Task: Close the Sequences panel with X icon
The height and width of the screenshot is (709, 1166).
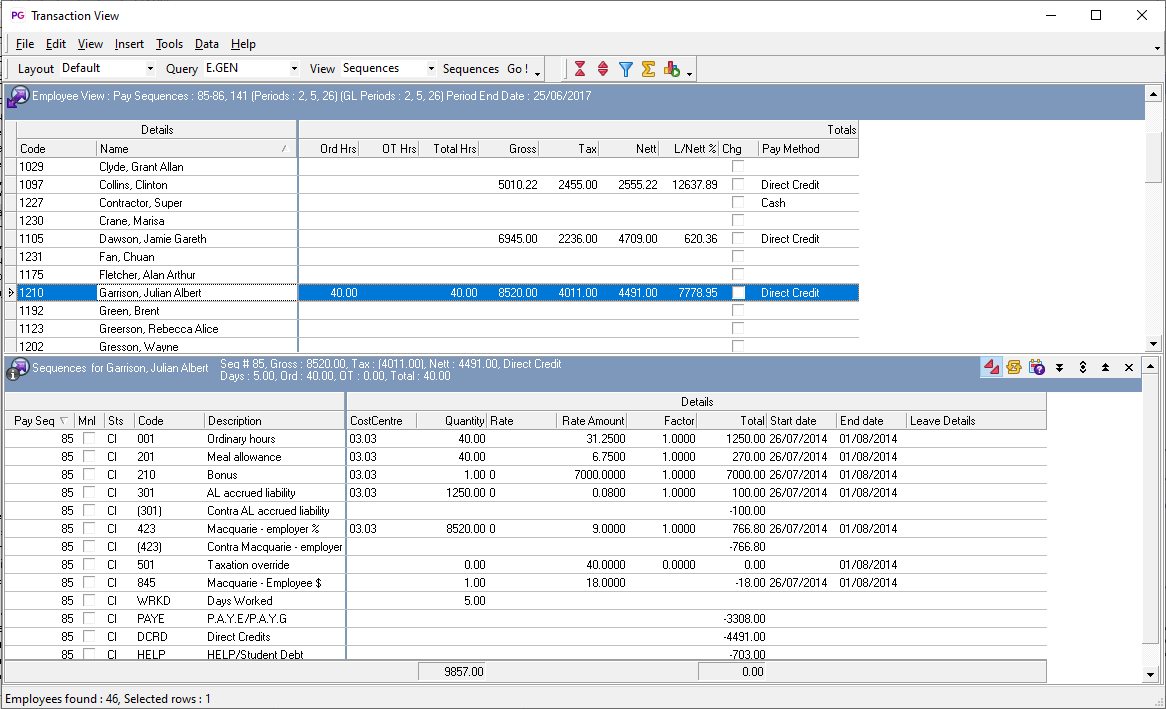Action: [1129, 368]
